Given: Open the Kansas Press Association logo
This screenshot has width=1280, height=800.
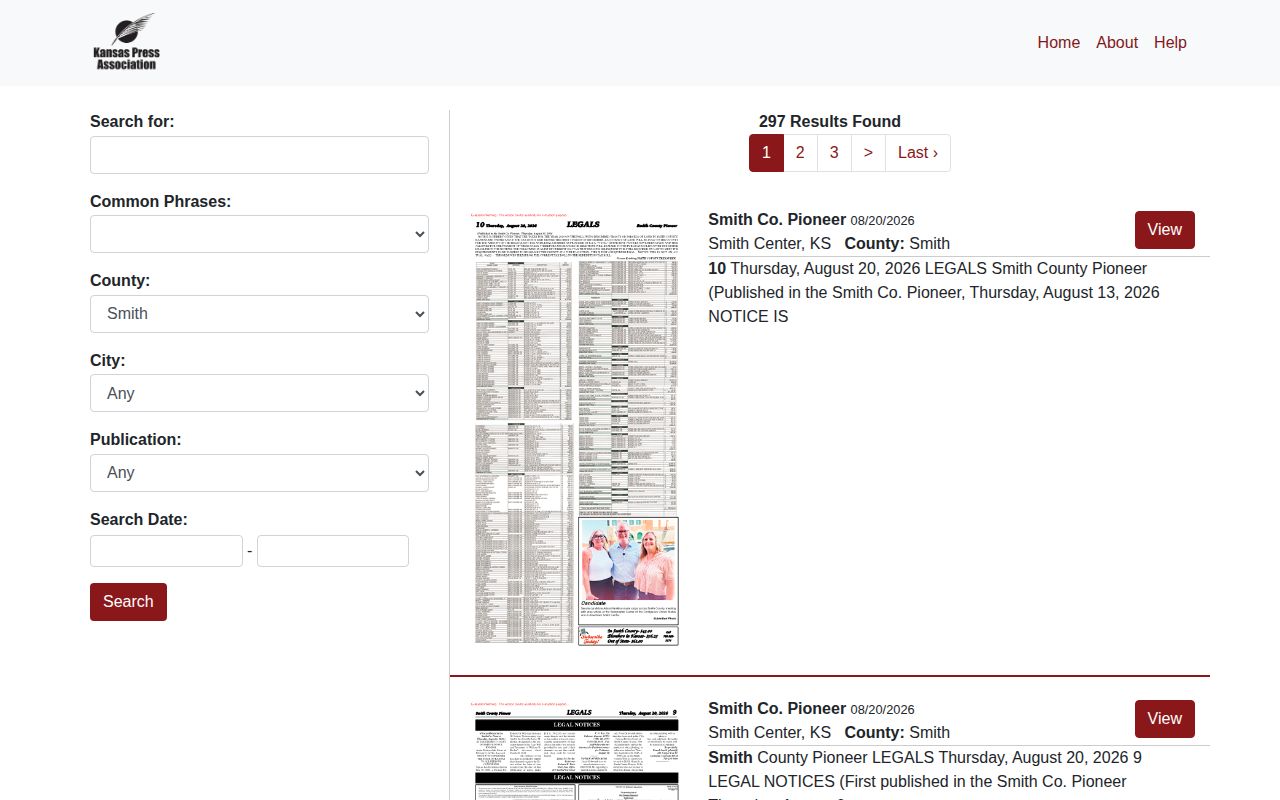Looking at the screenshot, I should click(x=126, y=42).
